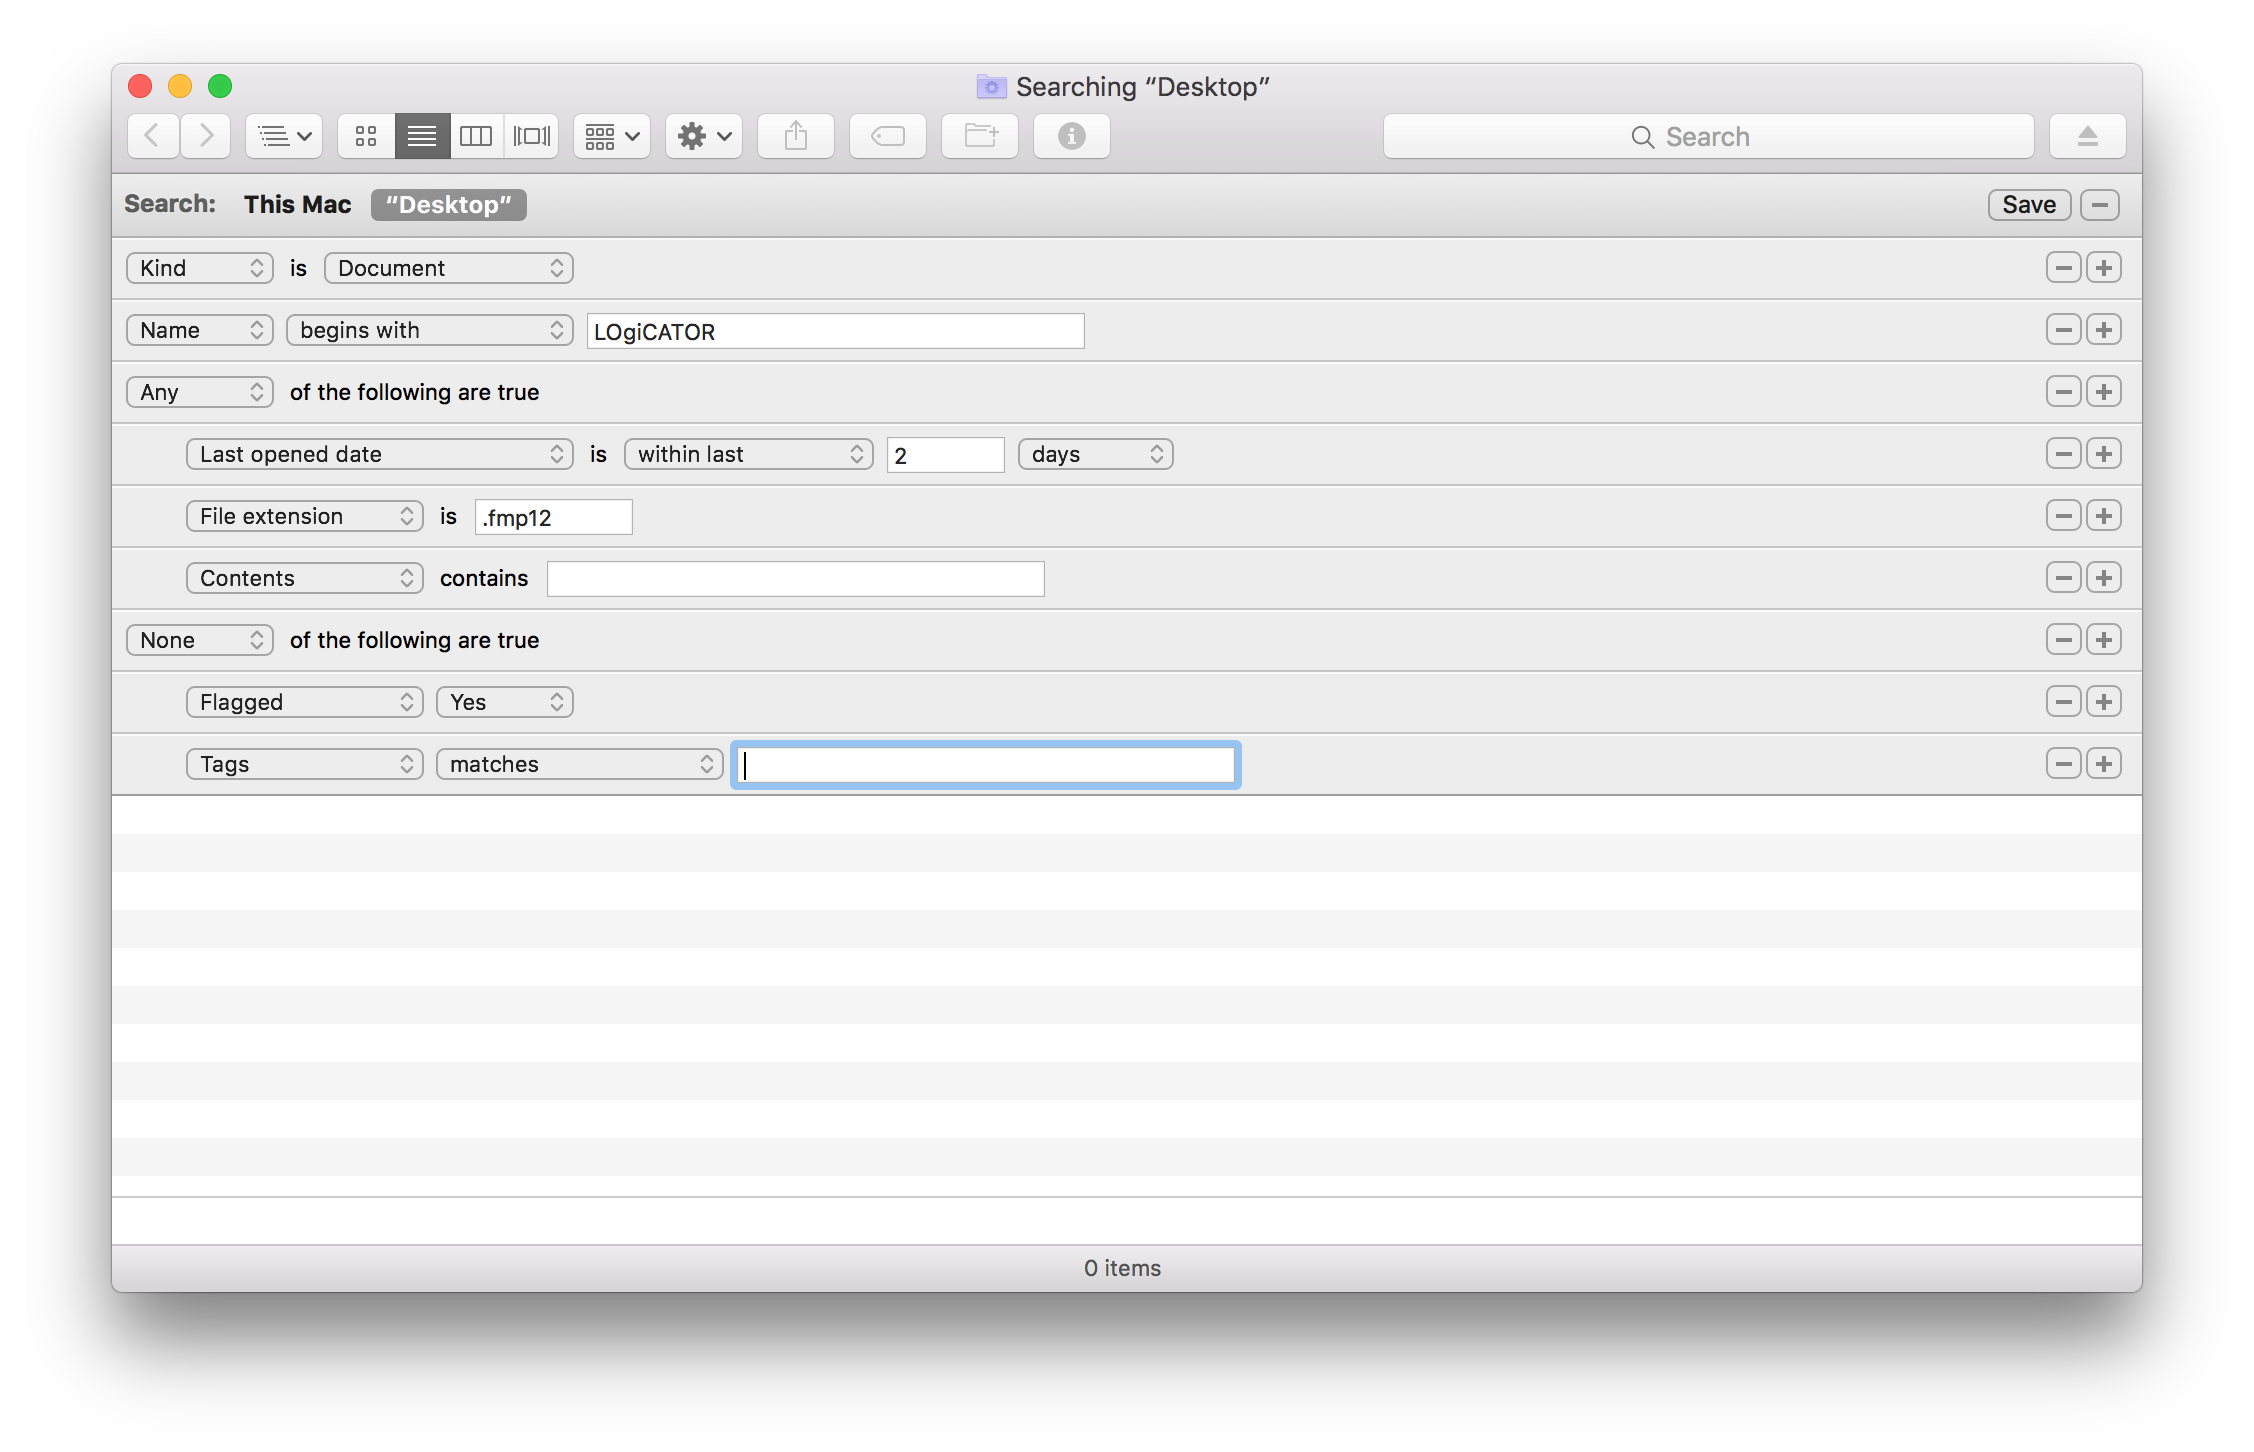
Task: Click the Edit Tags toolbar icon
Action: [x=888, y=136]
